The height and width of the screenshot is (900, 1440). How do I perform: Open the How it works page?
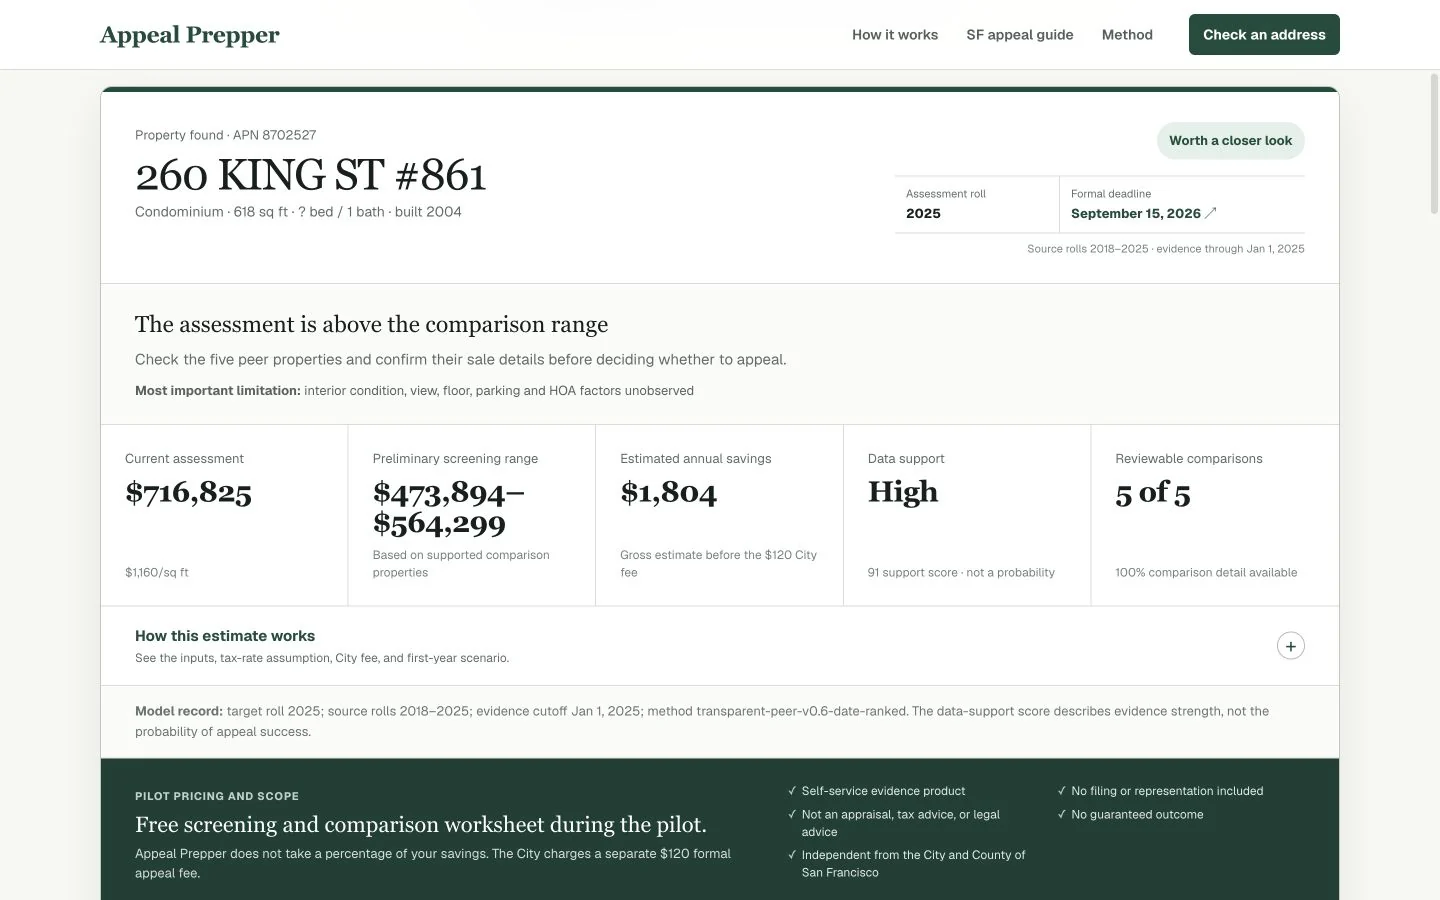tap(895, 35)
